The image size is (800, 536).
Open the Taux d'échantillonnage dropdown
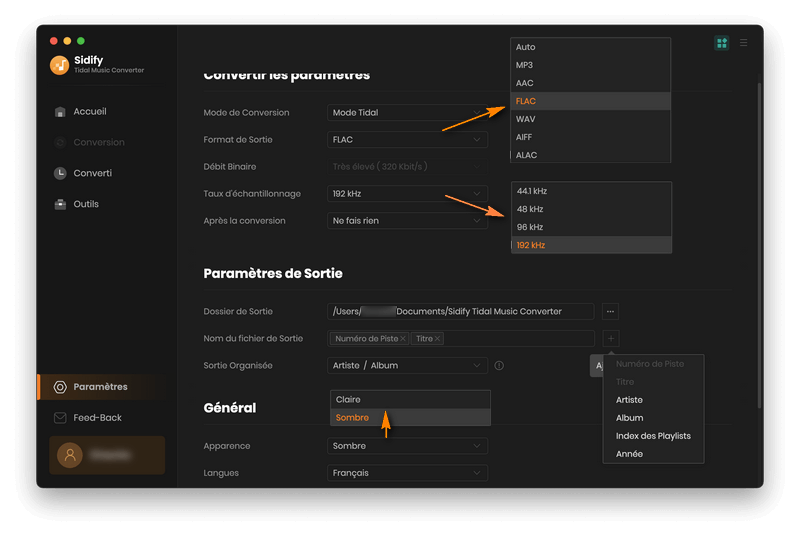408,193
